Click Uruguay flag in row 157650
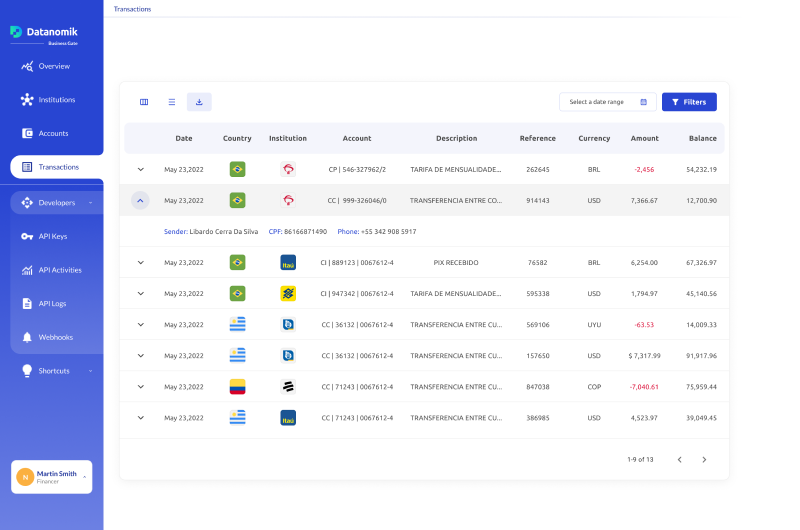Image resolution: width=800 pixels, height=530 pixels. coord(237,356)
